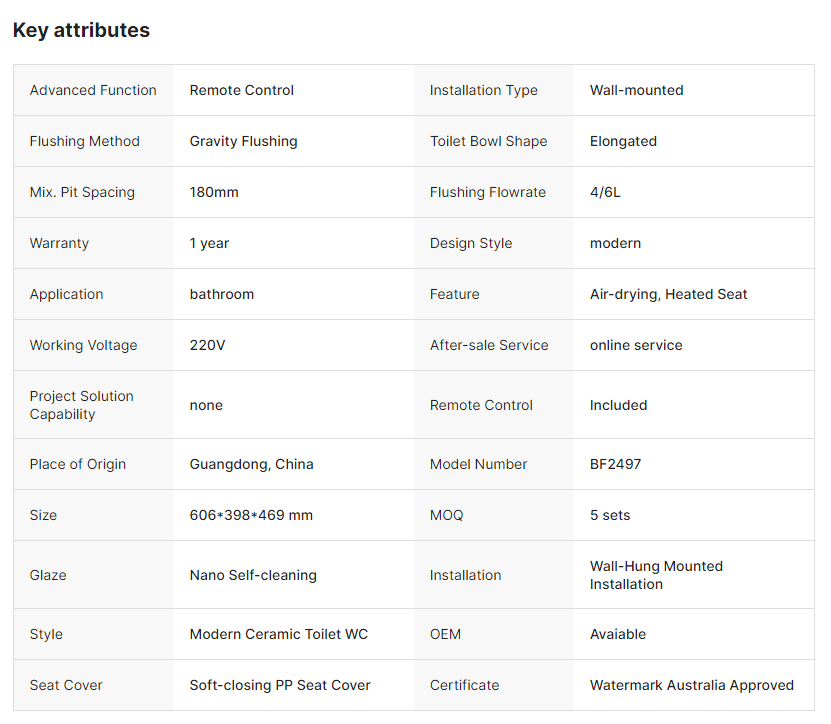831x724 pixels.
Task: Click the Wall-mounted installation type value
Action: (636, 90)
